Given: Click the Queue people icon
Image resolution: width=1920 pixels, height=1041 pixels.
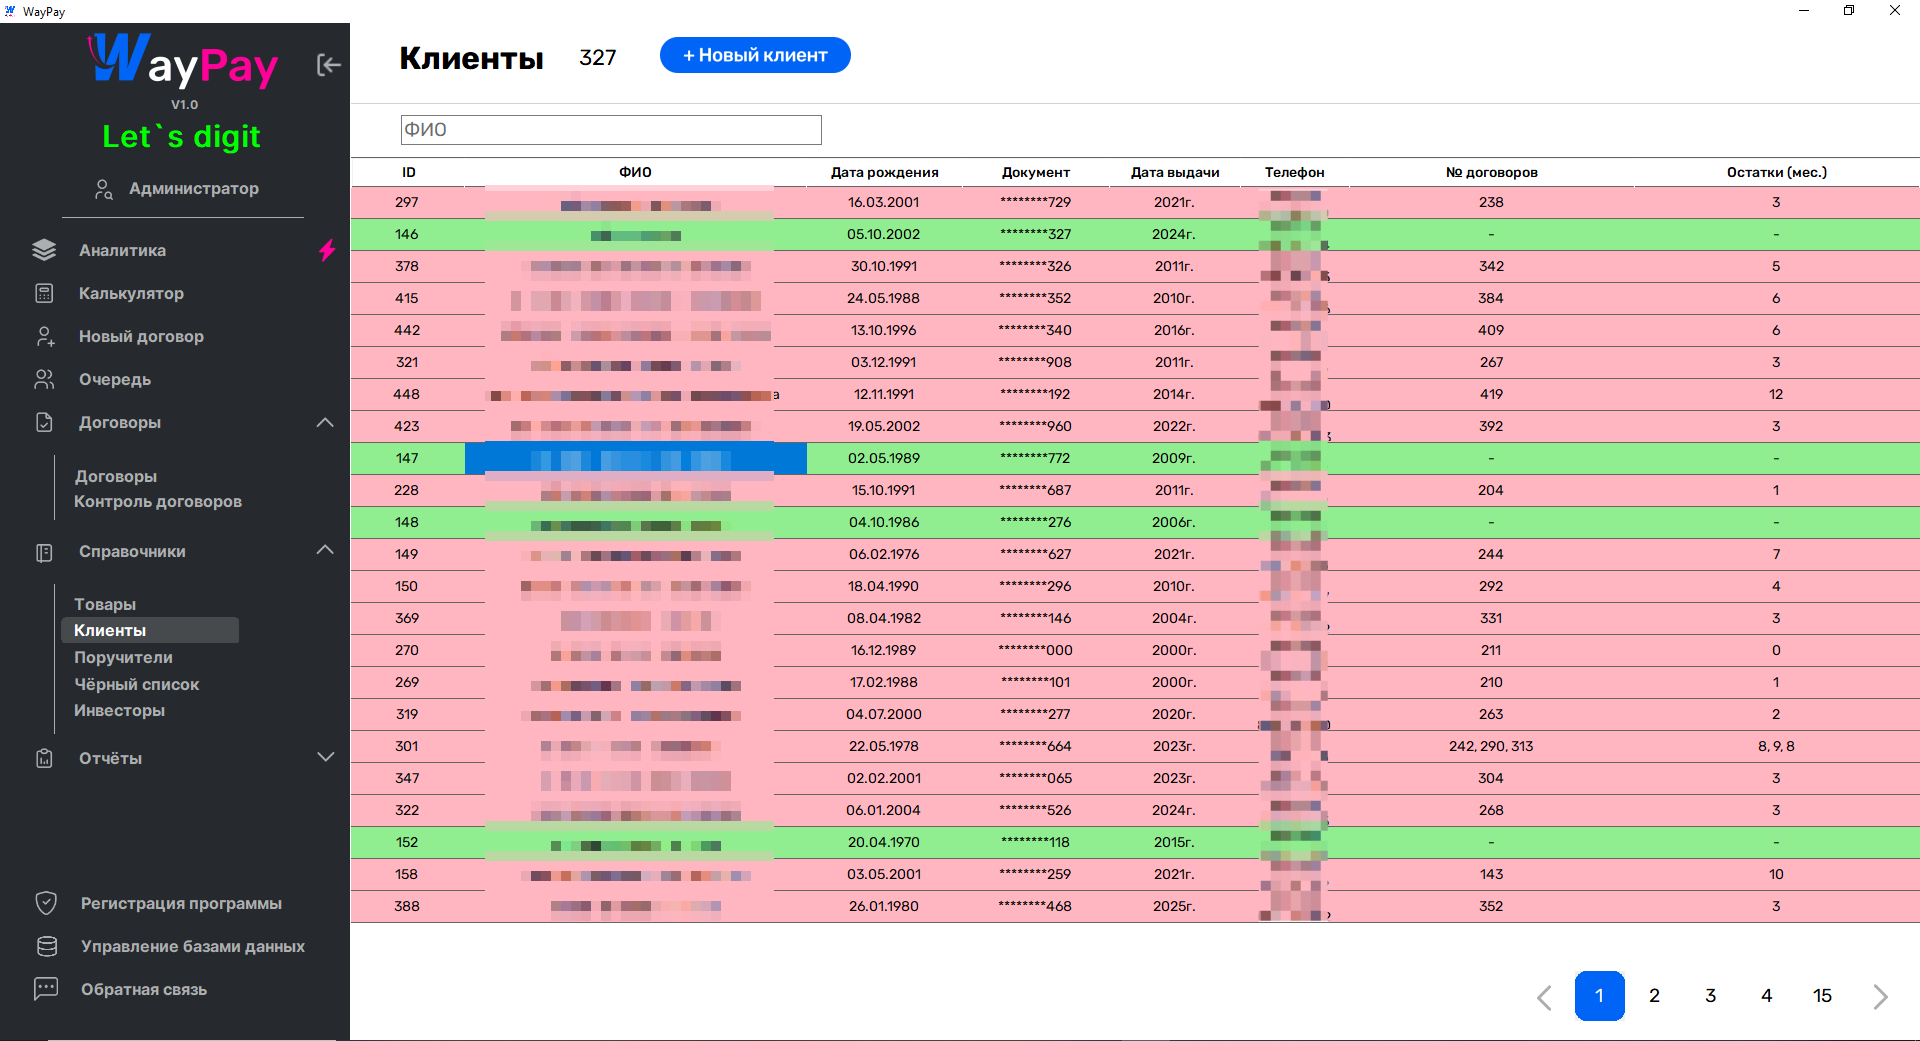Looking at the screenshot, I should click(x=44, y=379).
